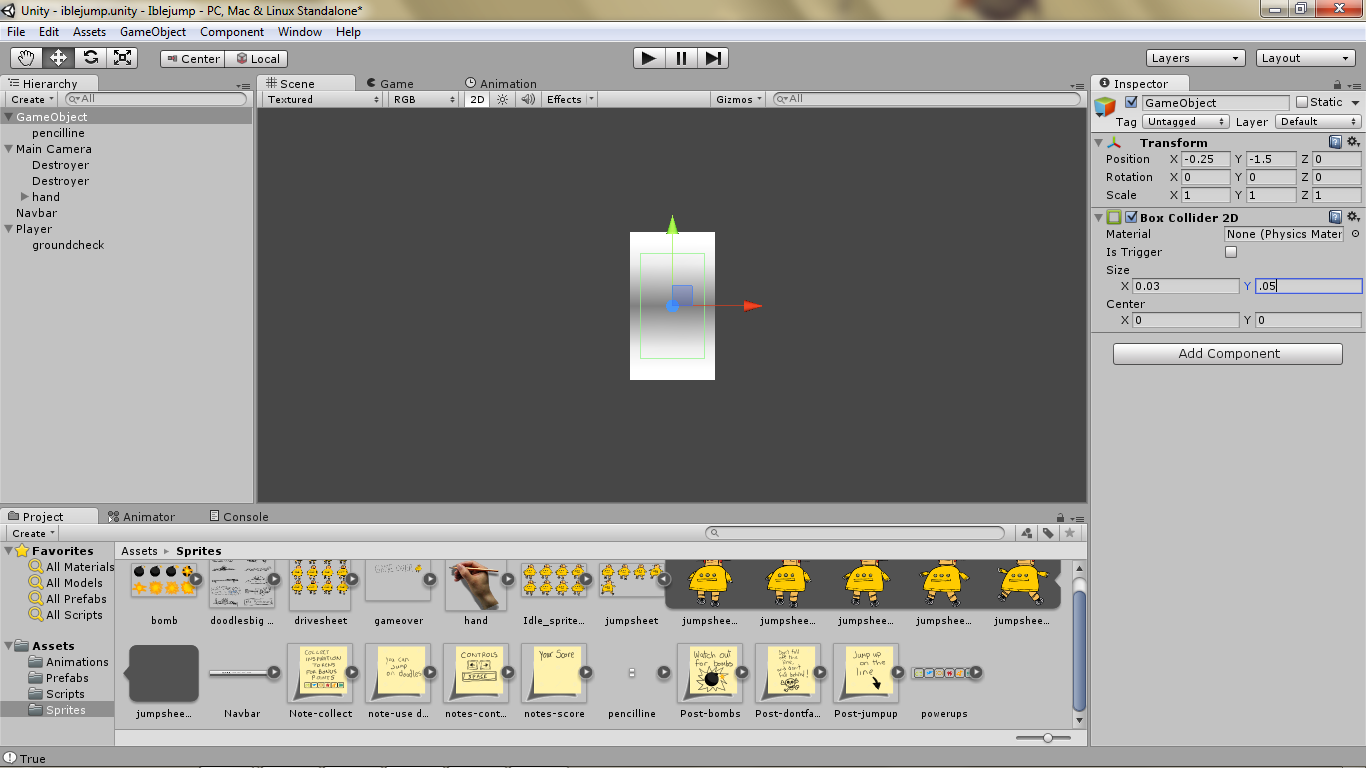Enable the Is Trigger checkbox
Screen dimensions: 1366x768
click(x=1229, y=252)
